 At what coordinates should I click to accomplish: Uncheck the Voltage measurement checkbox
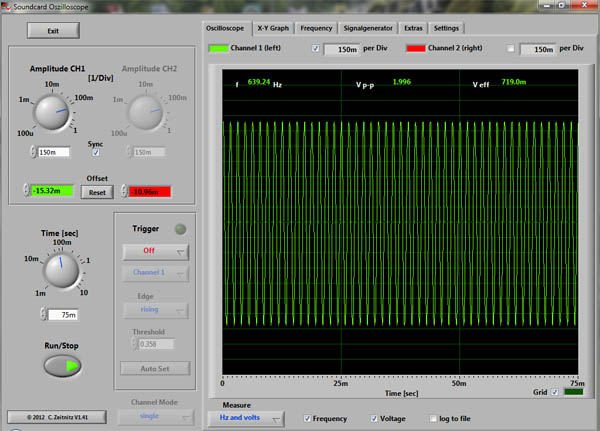pyautogui.click(x=375, y=418)
